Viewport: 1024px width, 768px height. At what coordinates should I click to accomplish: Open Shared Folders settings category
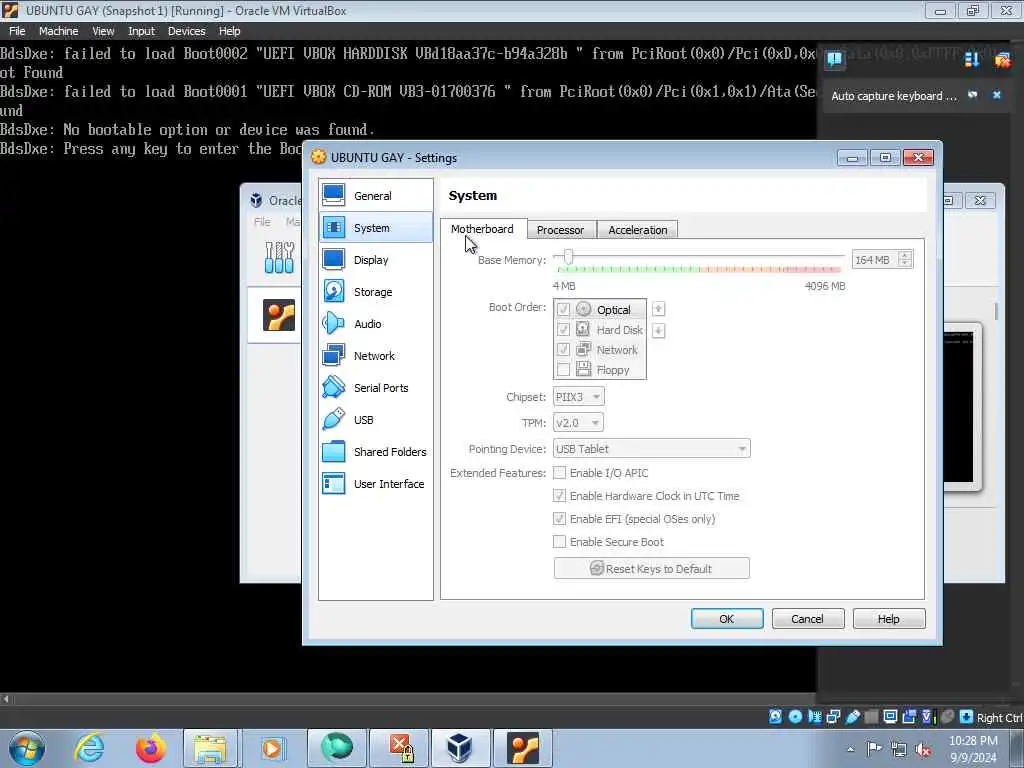[x=376, y=451]
